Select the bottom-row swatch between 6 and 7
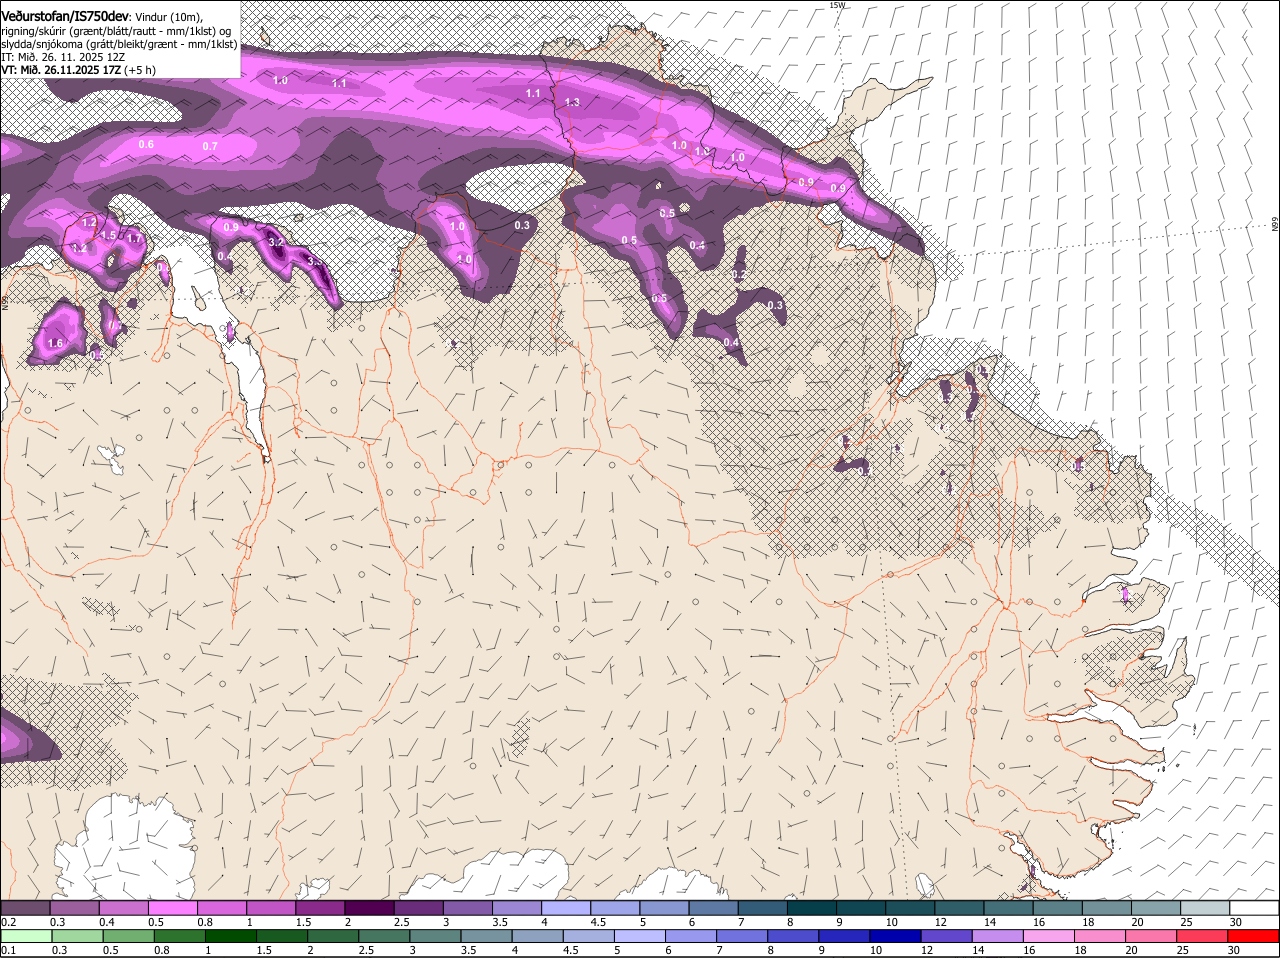Screen dimensions: 1280x958 (690, 937)
